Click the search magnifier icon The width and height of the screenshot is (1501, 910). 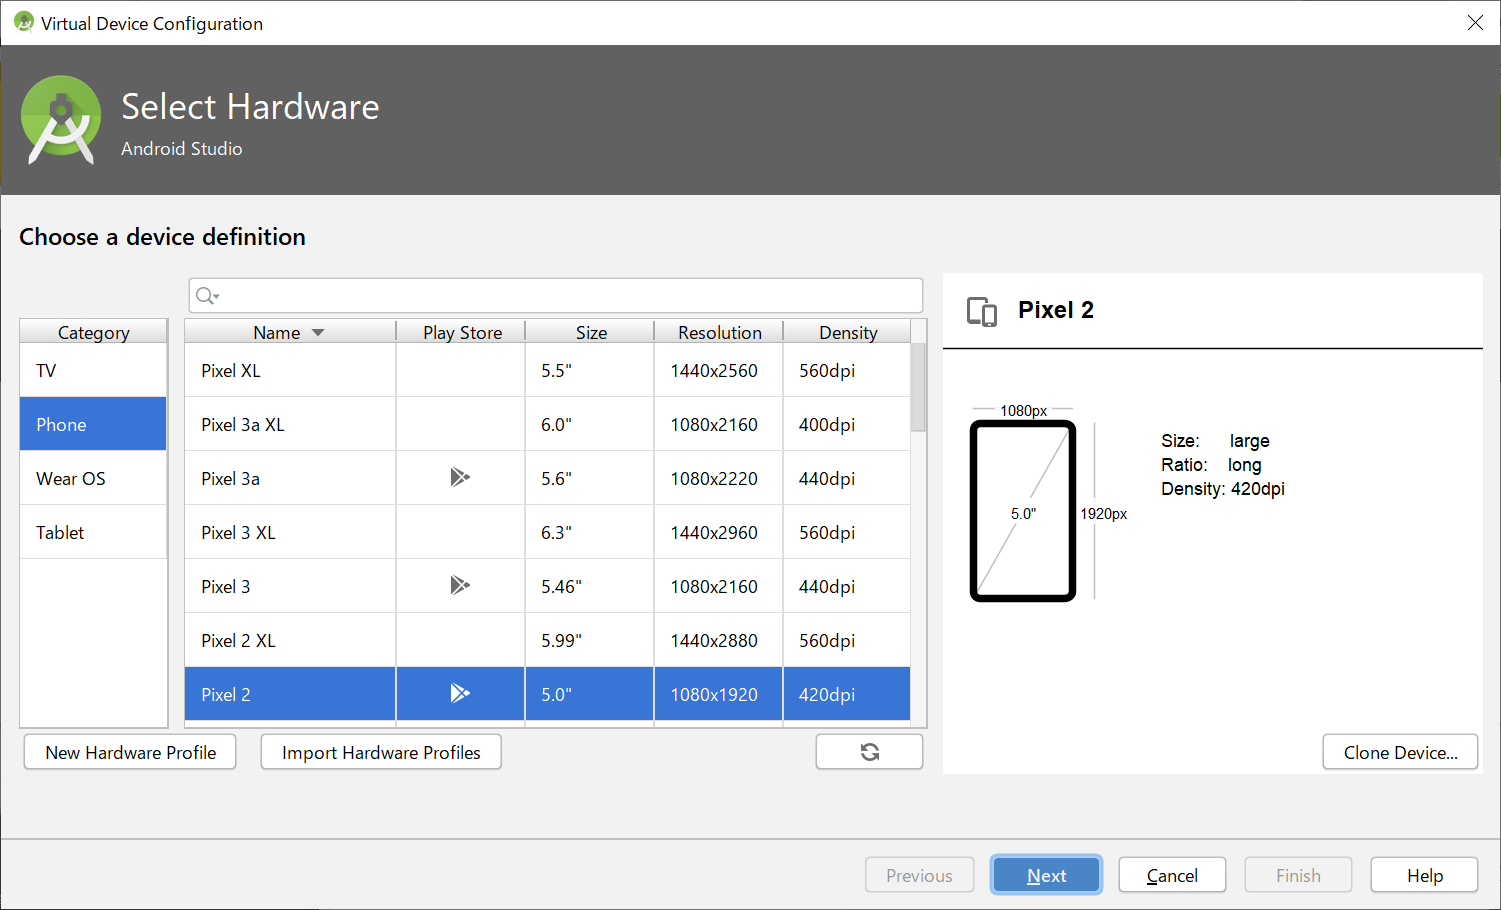[206, 296]
